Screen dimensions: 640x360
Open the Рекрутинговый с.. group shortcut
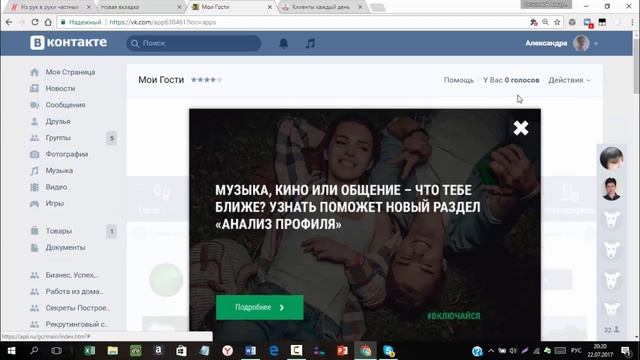77,324
